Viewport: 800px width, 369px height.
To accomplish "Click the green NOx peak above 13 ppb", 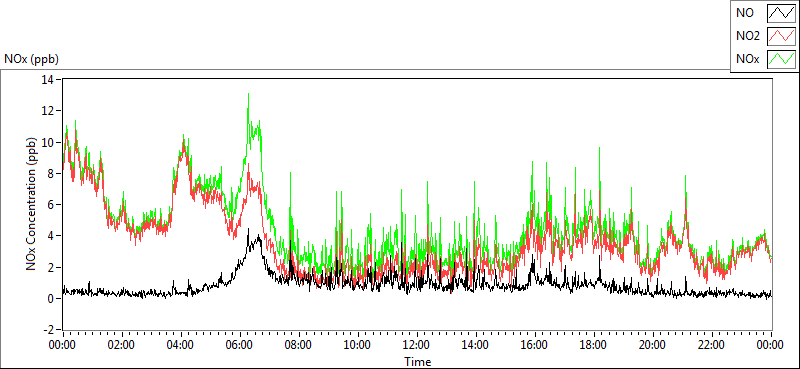I will tap(248, 94).
